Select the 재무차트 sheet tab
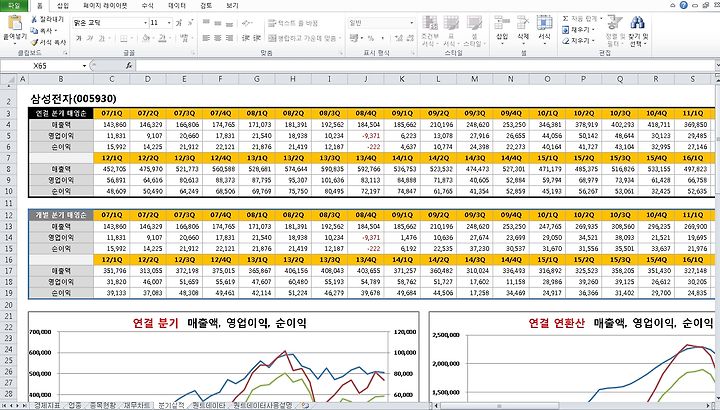Viewport: 720px width, 410px height. 137,405
